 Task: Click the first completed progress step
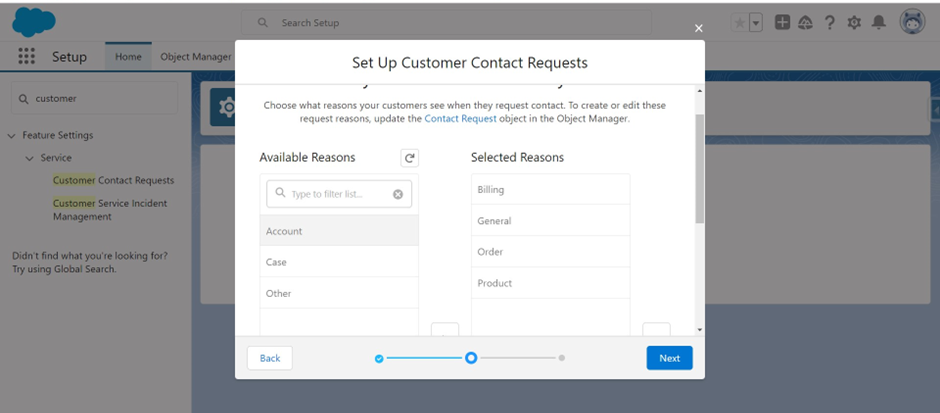pos(379,358)
